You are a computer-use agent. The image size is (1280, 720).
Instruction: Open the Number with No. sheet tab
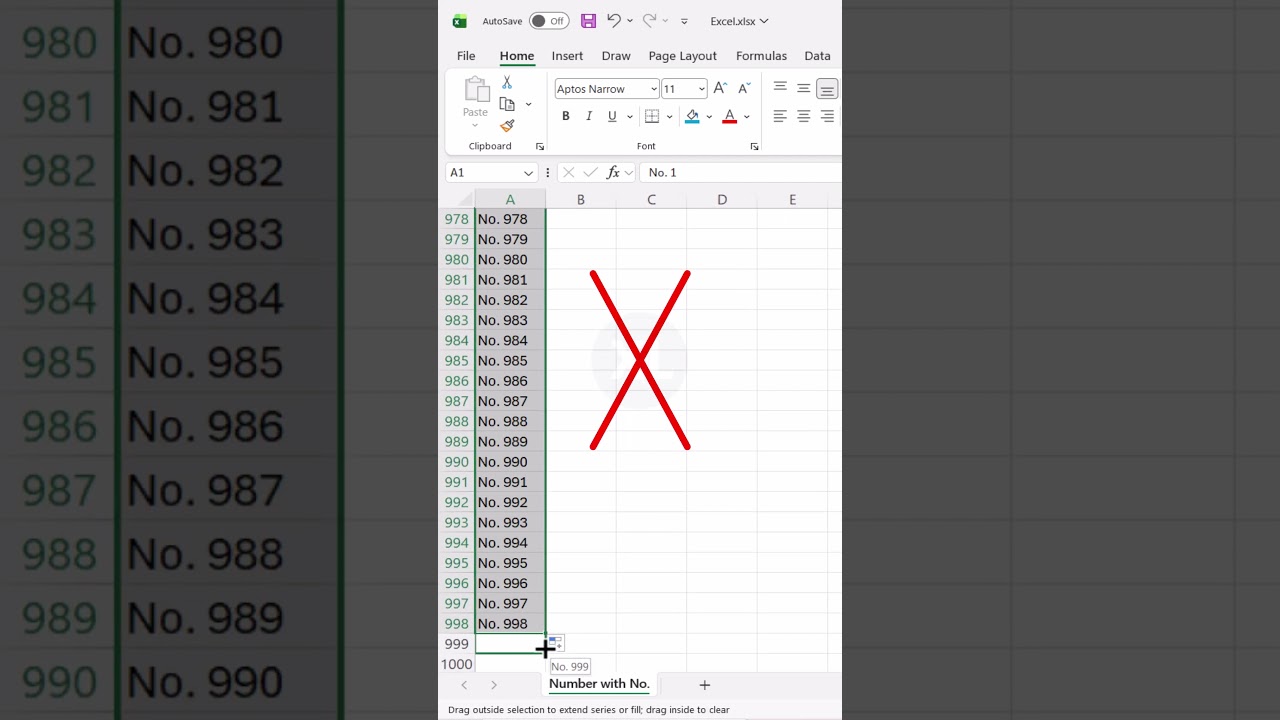pyautogui.click(x=599, y=684)
